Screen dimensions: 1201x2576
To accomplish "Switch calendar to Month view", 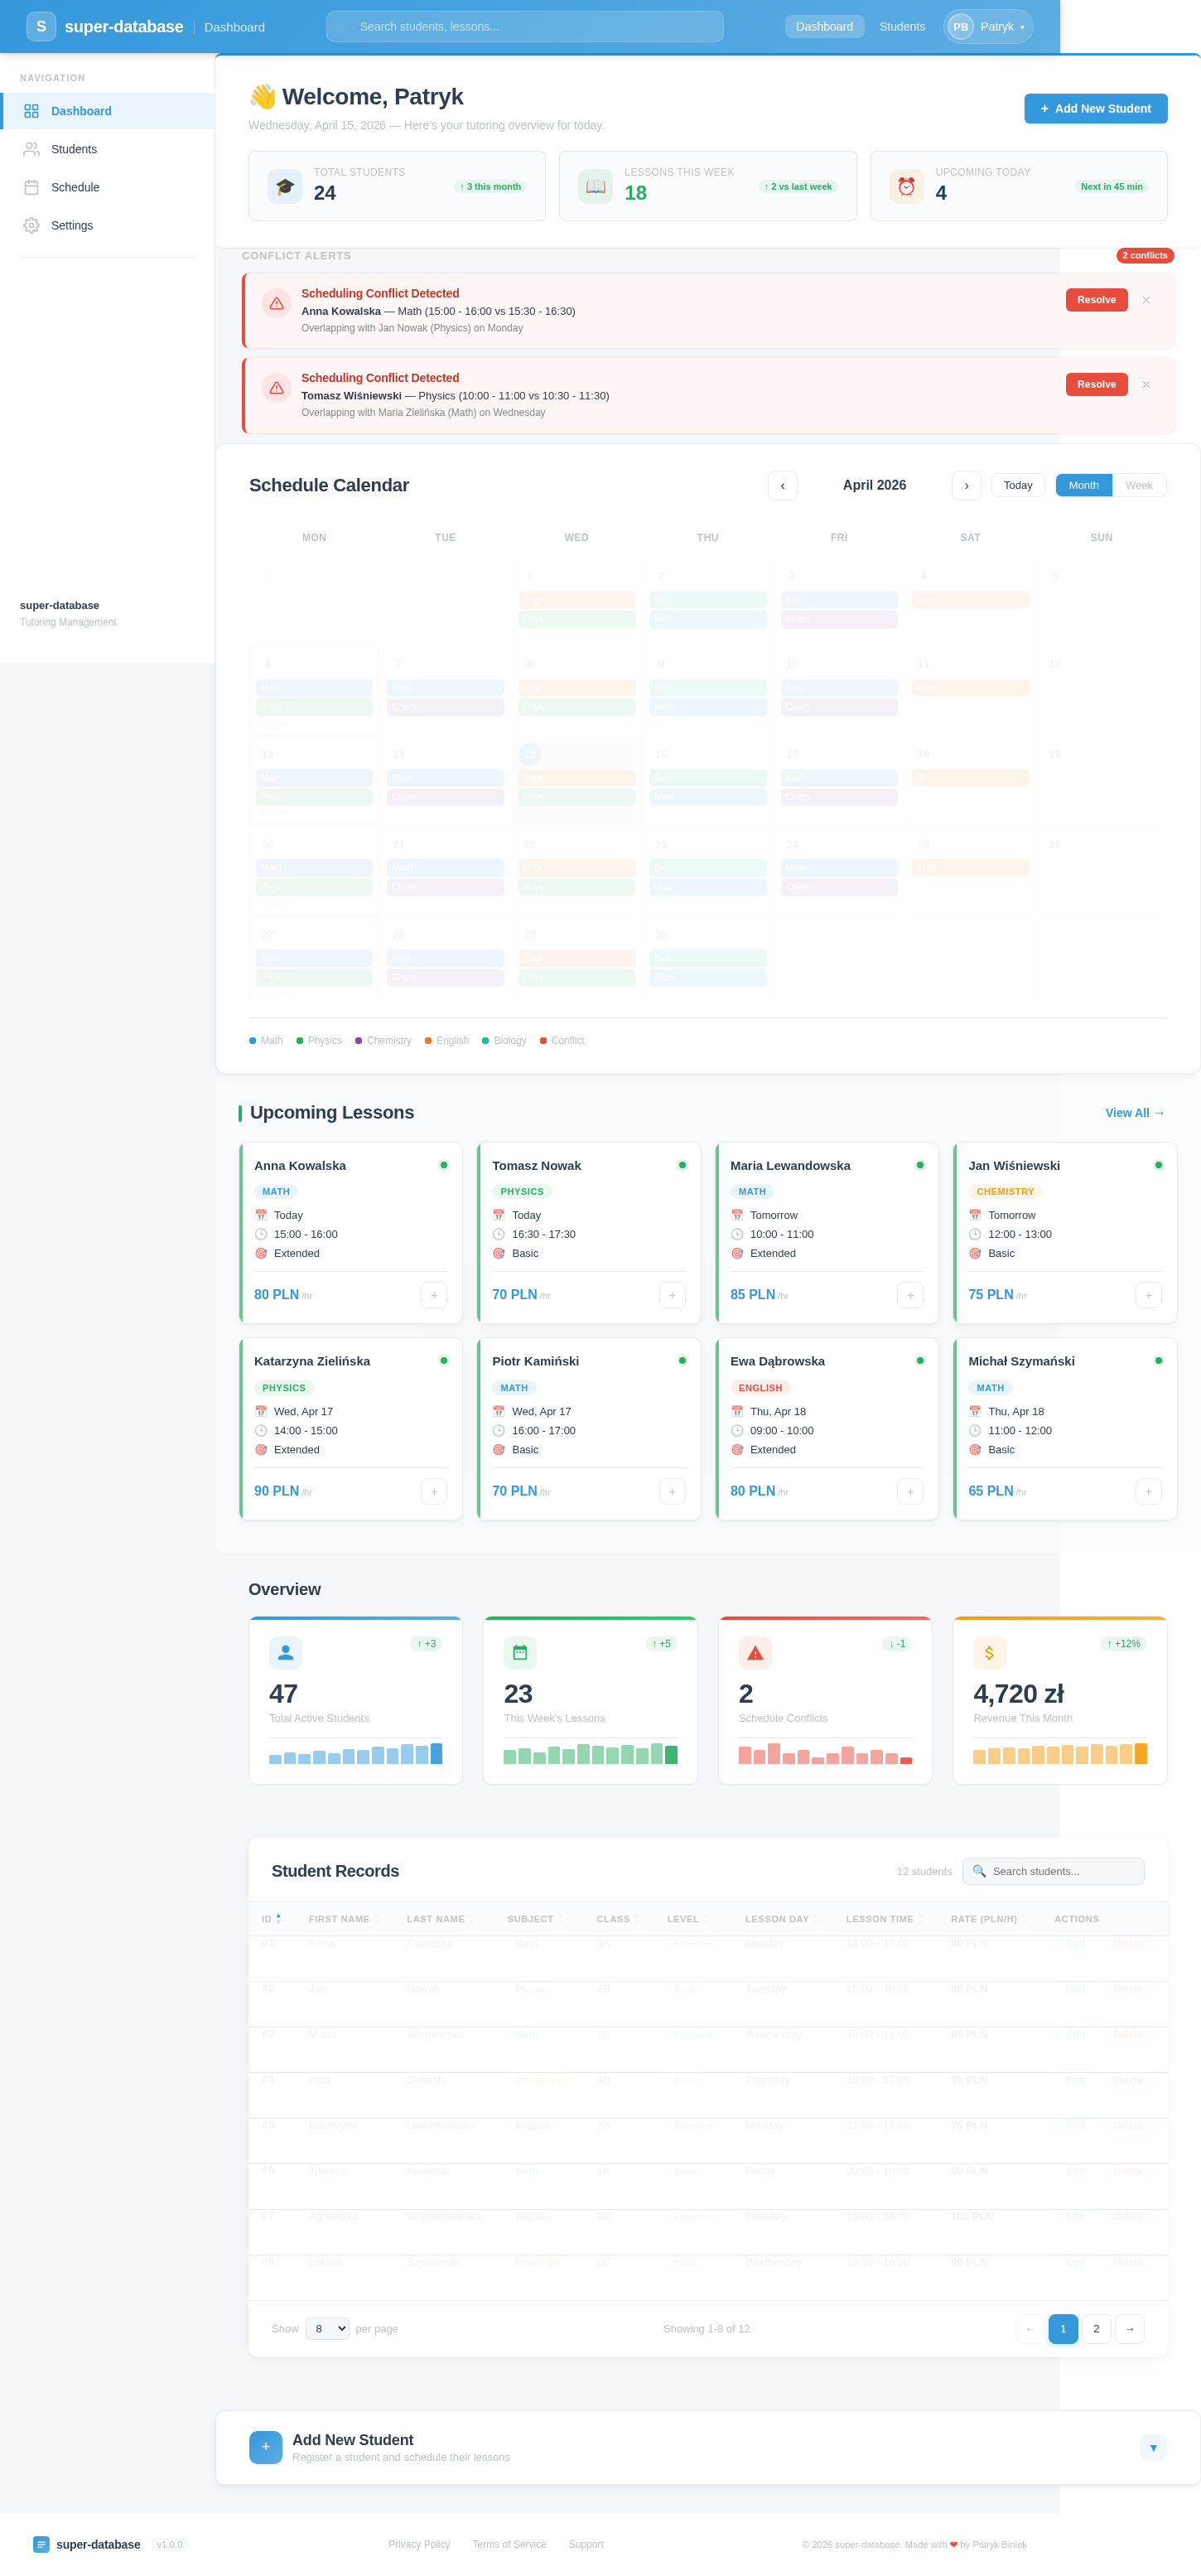I will [1083, 485].
